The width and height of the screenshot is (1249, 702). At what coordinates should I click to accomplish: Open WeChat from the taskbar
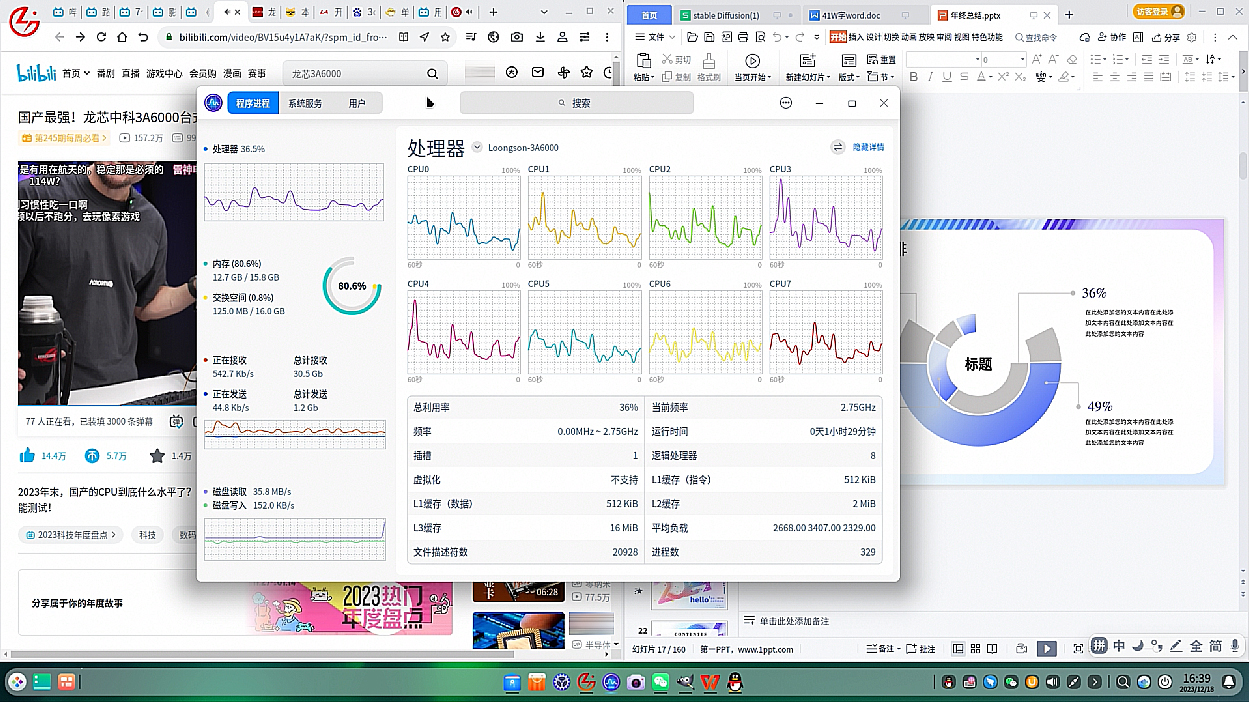660,683
